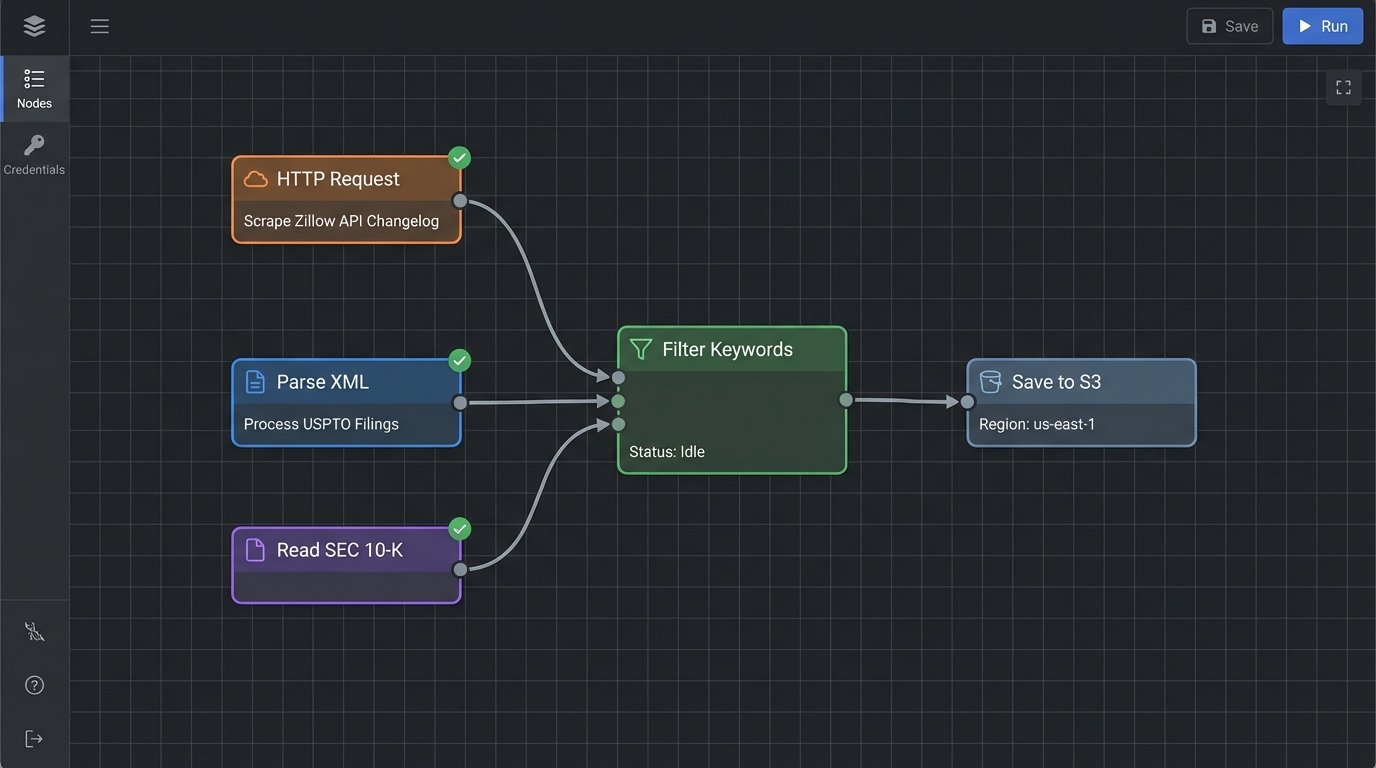1376x768 pixels.
Task: Toggle the hamburger menu in top bar
Action: pyautogui.click(x=100, y=26)
